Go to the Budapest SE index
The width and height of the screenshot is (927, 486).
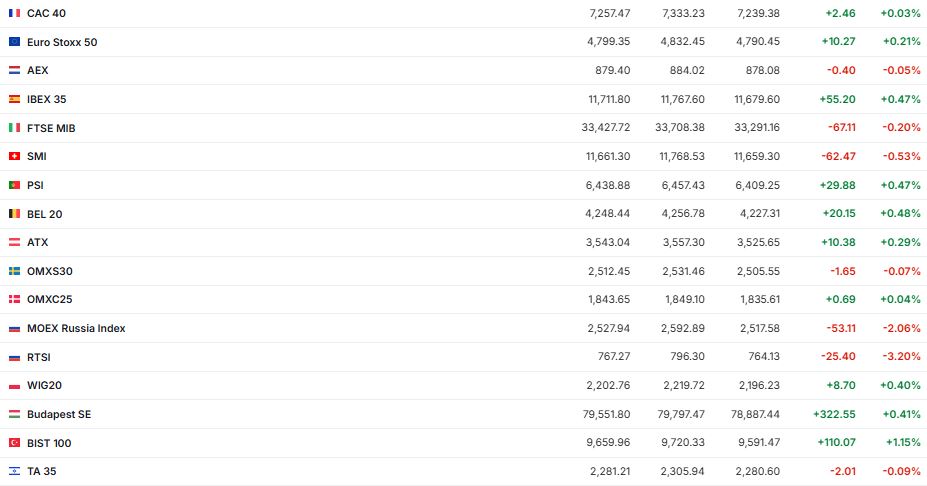tap(59, 414)
